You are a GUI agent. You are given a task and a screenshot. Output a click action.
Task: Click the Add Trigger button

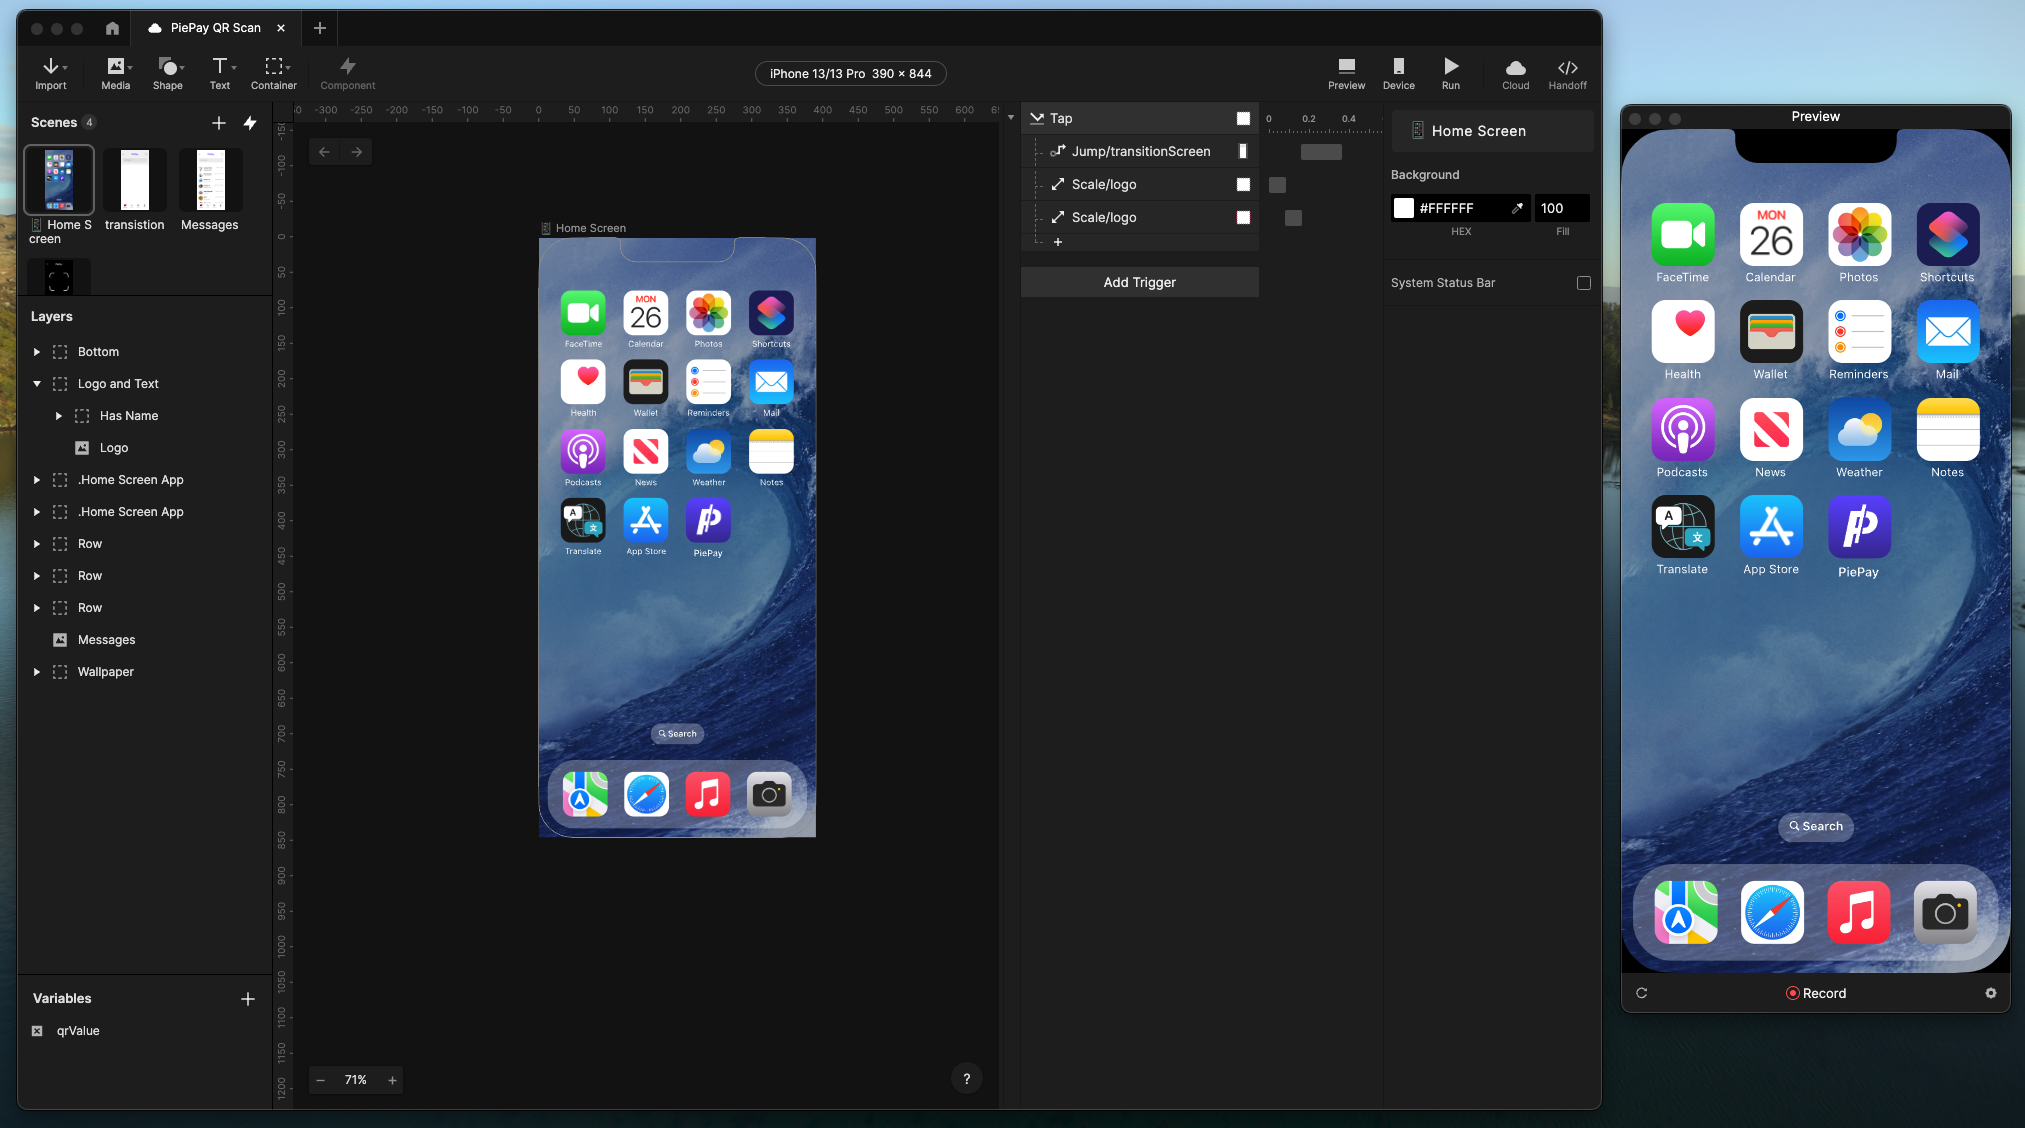pos(1139,281)
